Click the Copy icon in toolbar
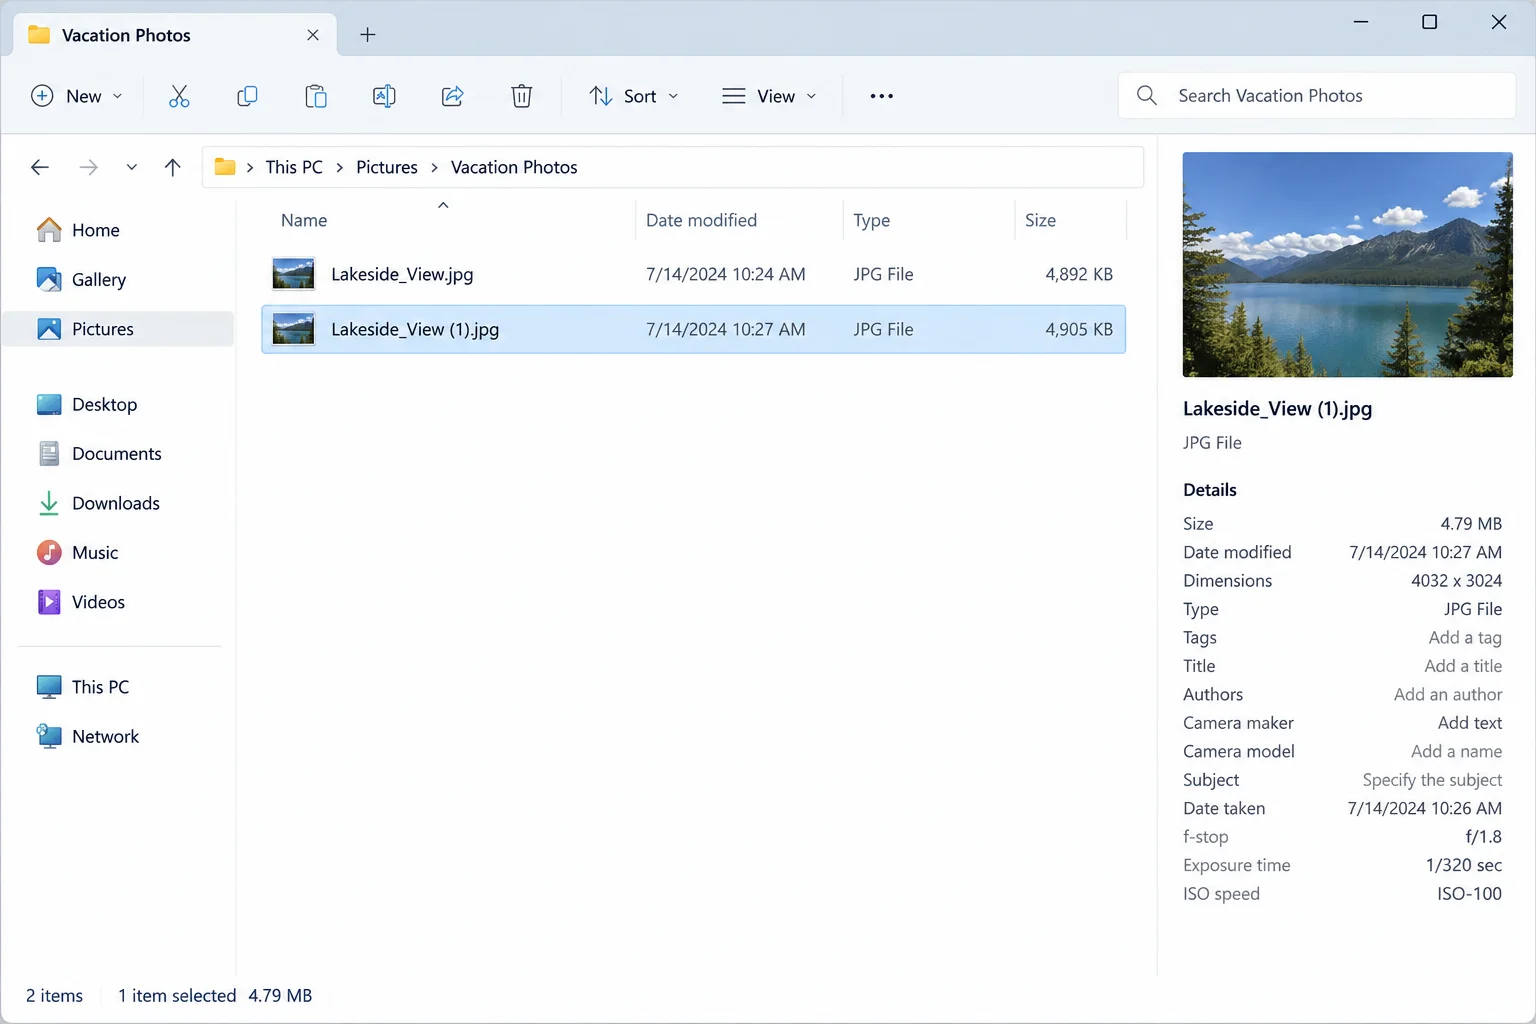 point(247,96)
